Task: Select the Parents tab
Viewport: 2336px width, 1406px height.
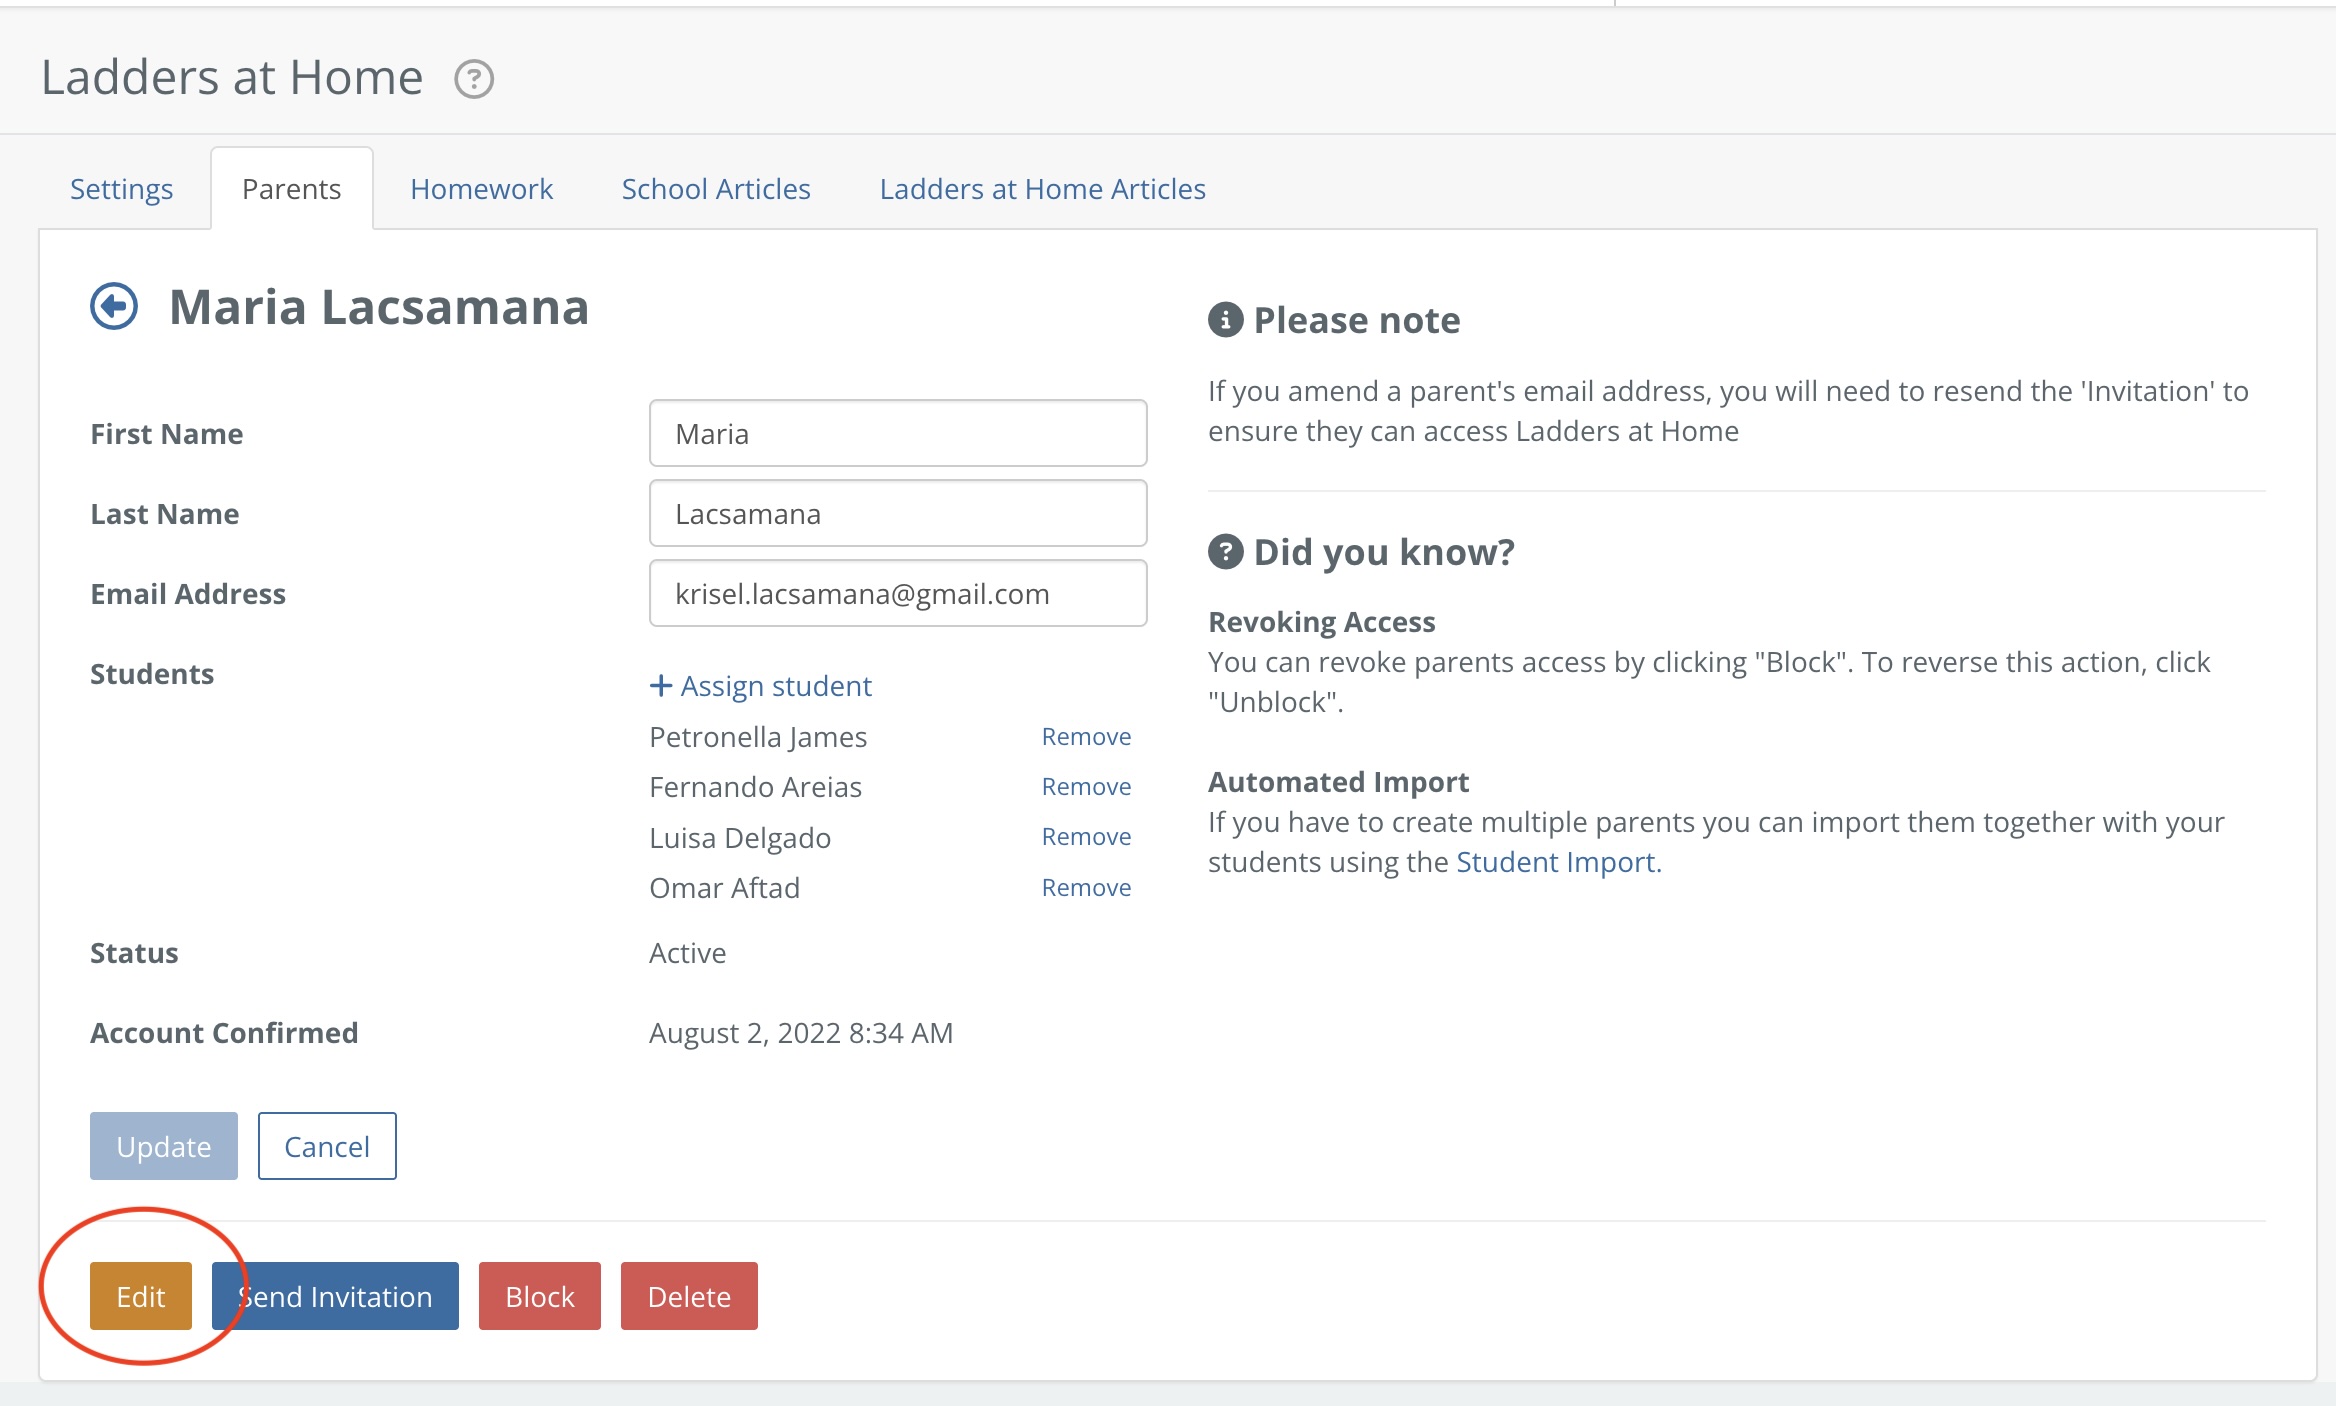Action: click(x=291, y=189)
